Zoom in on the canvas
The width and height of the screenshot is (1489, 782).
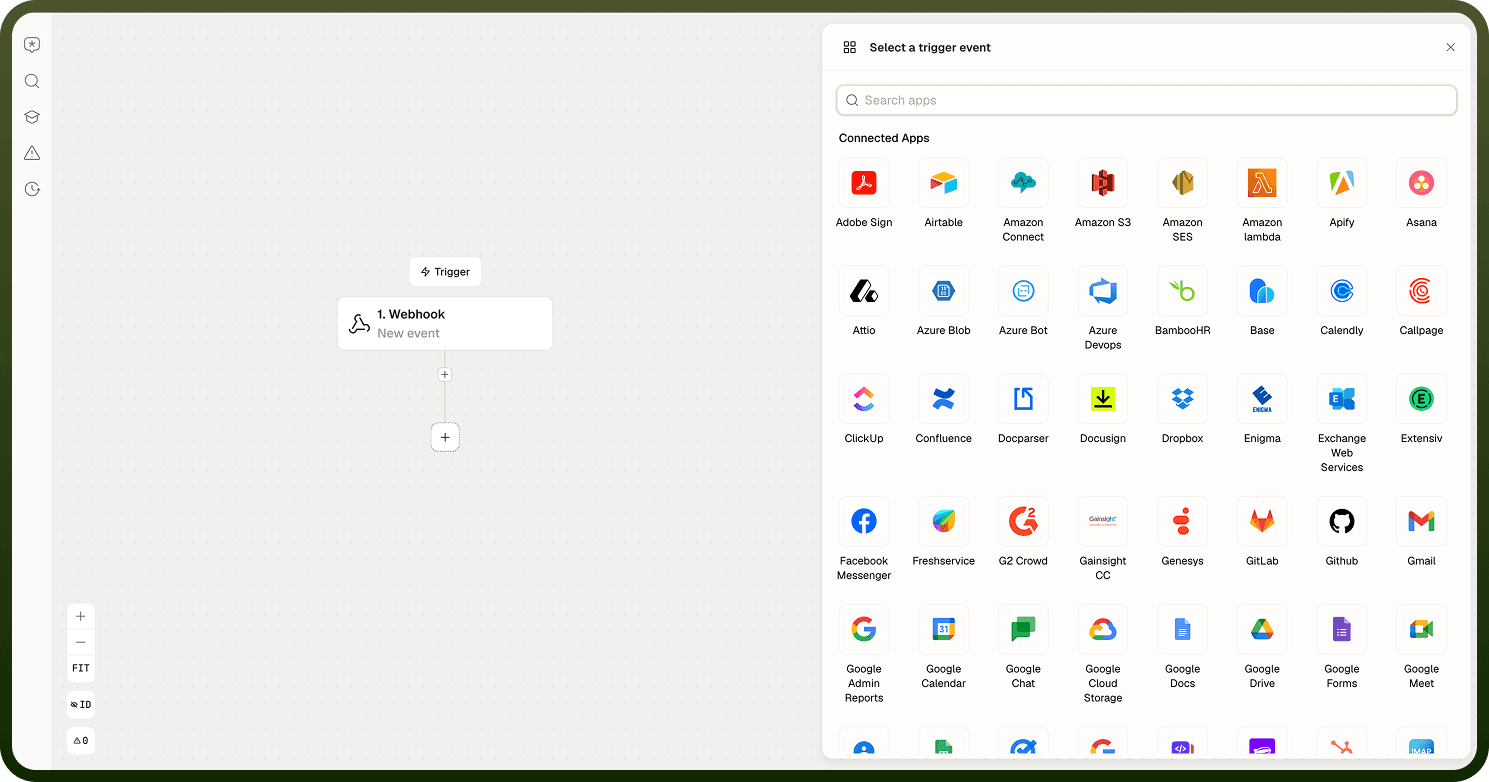tap(81, 616)
